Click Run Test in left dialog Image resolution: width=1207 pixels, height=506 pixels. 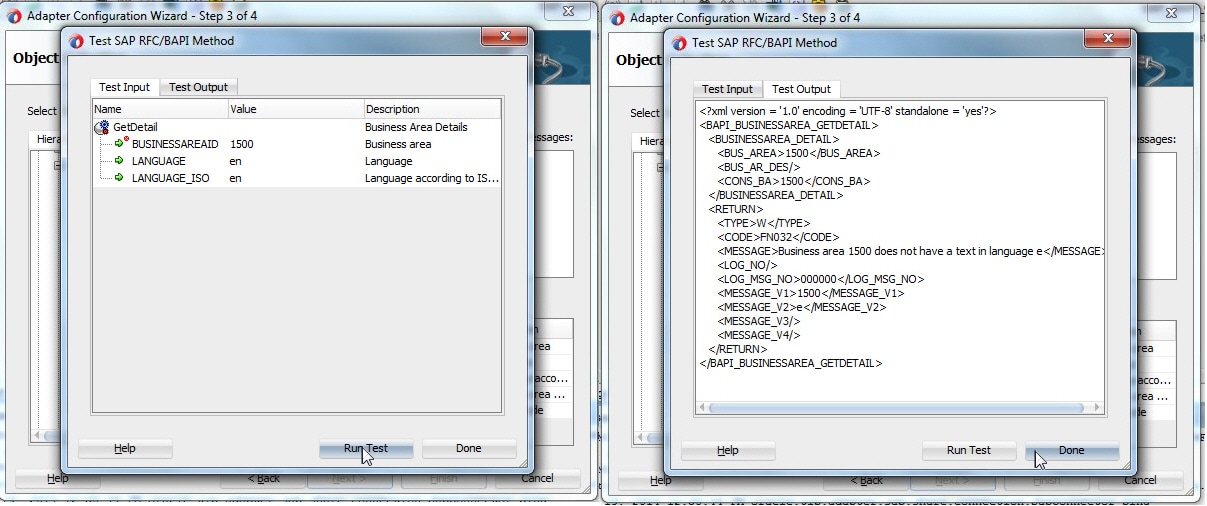[366, 449]
